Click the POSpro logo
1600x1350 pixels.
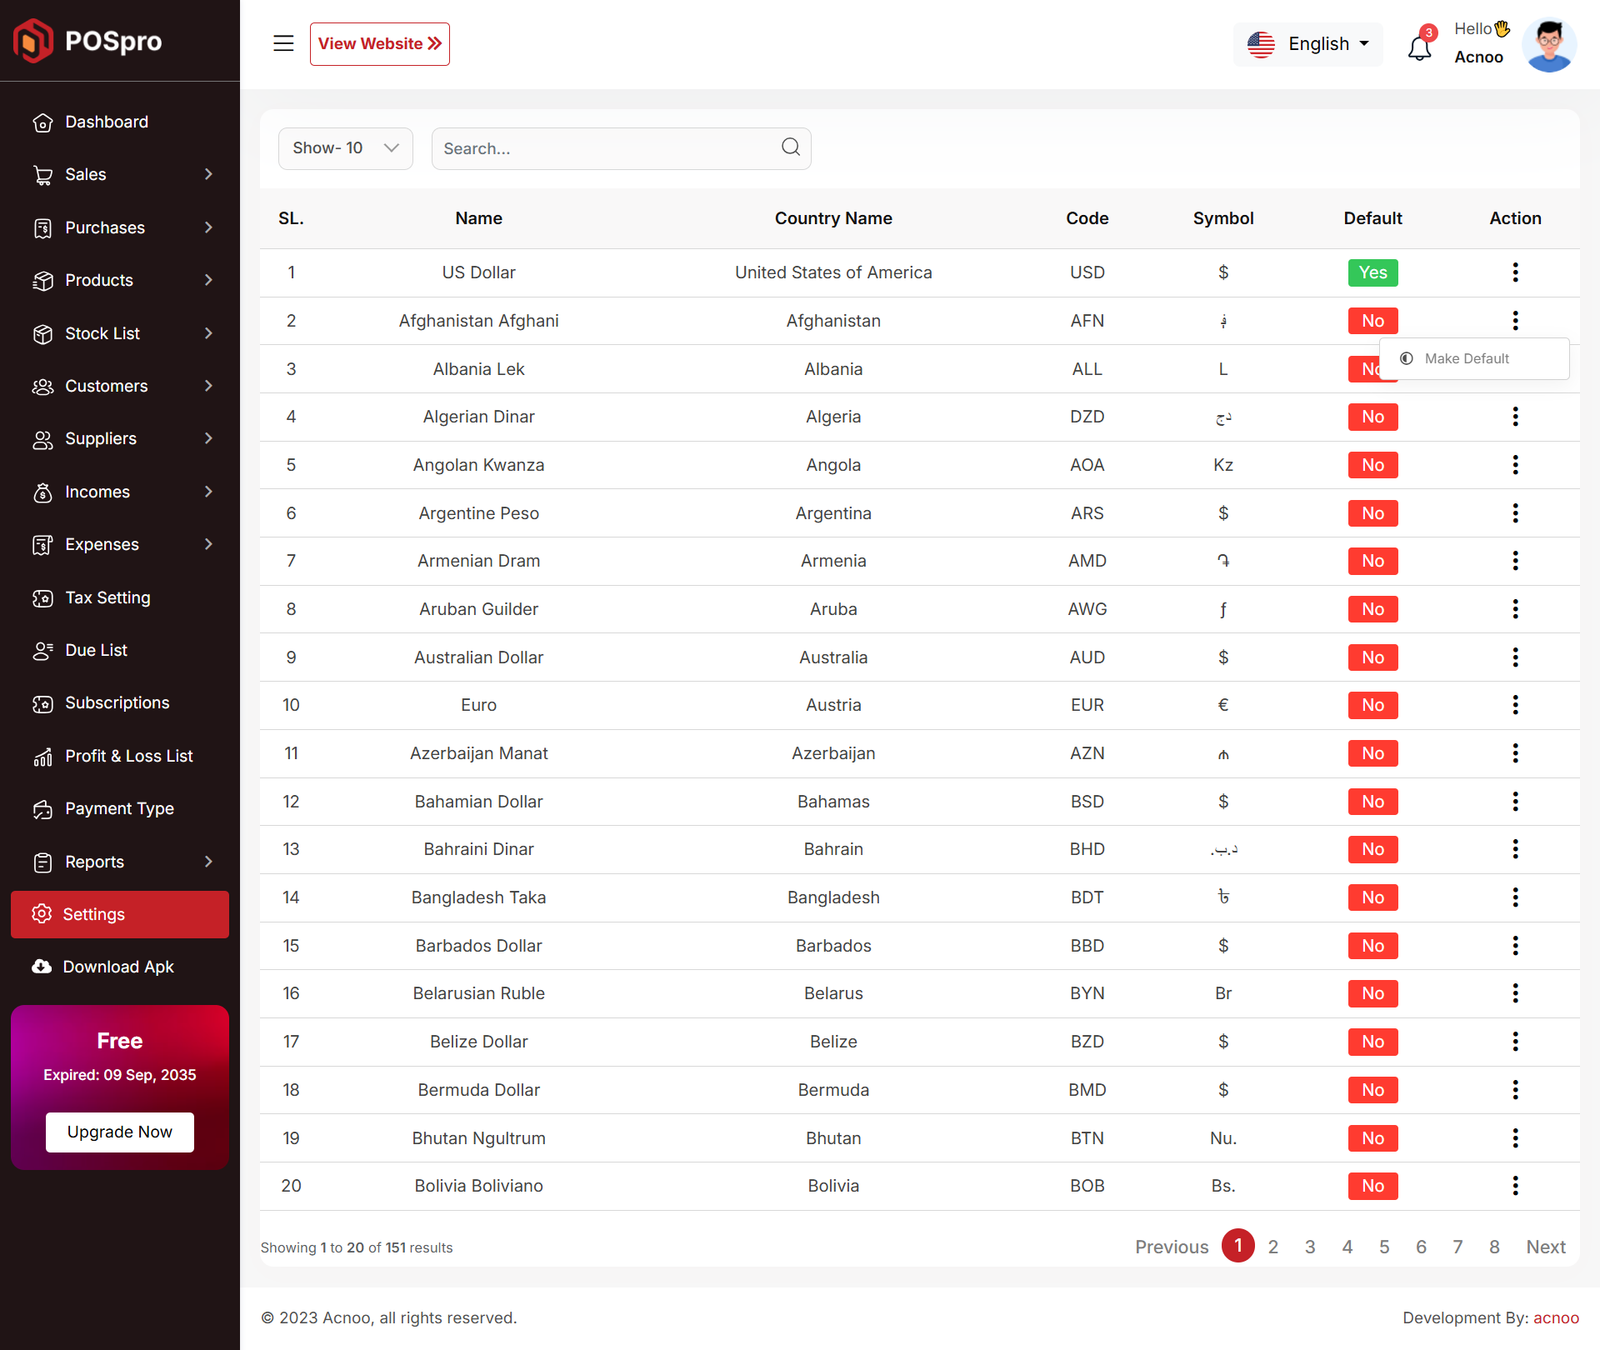[x=88, y=41]
